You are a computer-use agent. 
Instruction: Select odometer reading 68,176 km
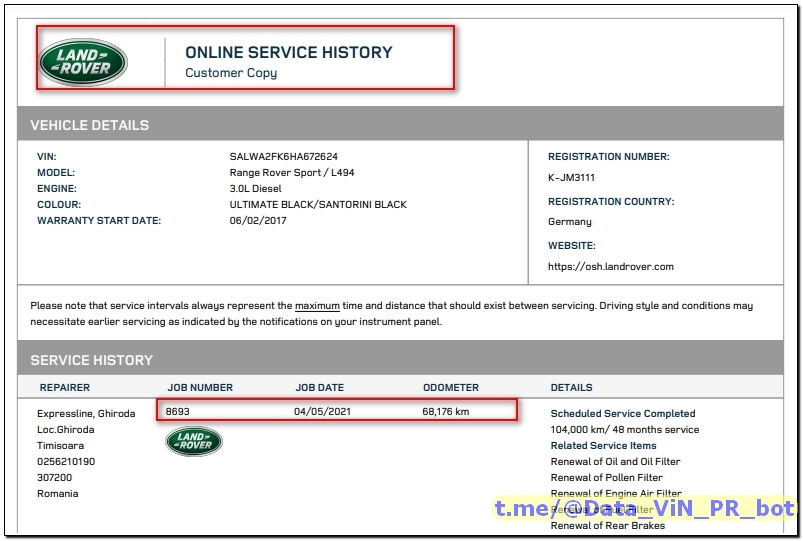446,411
